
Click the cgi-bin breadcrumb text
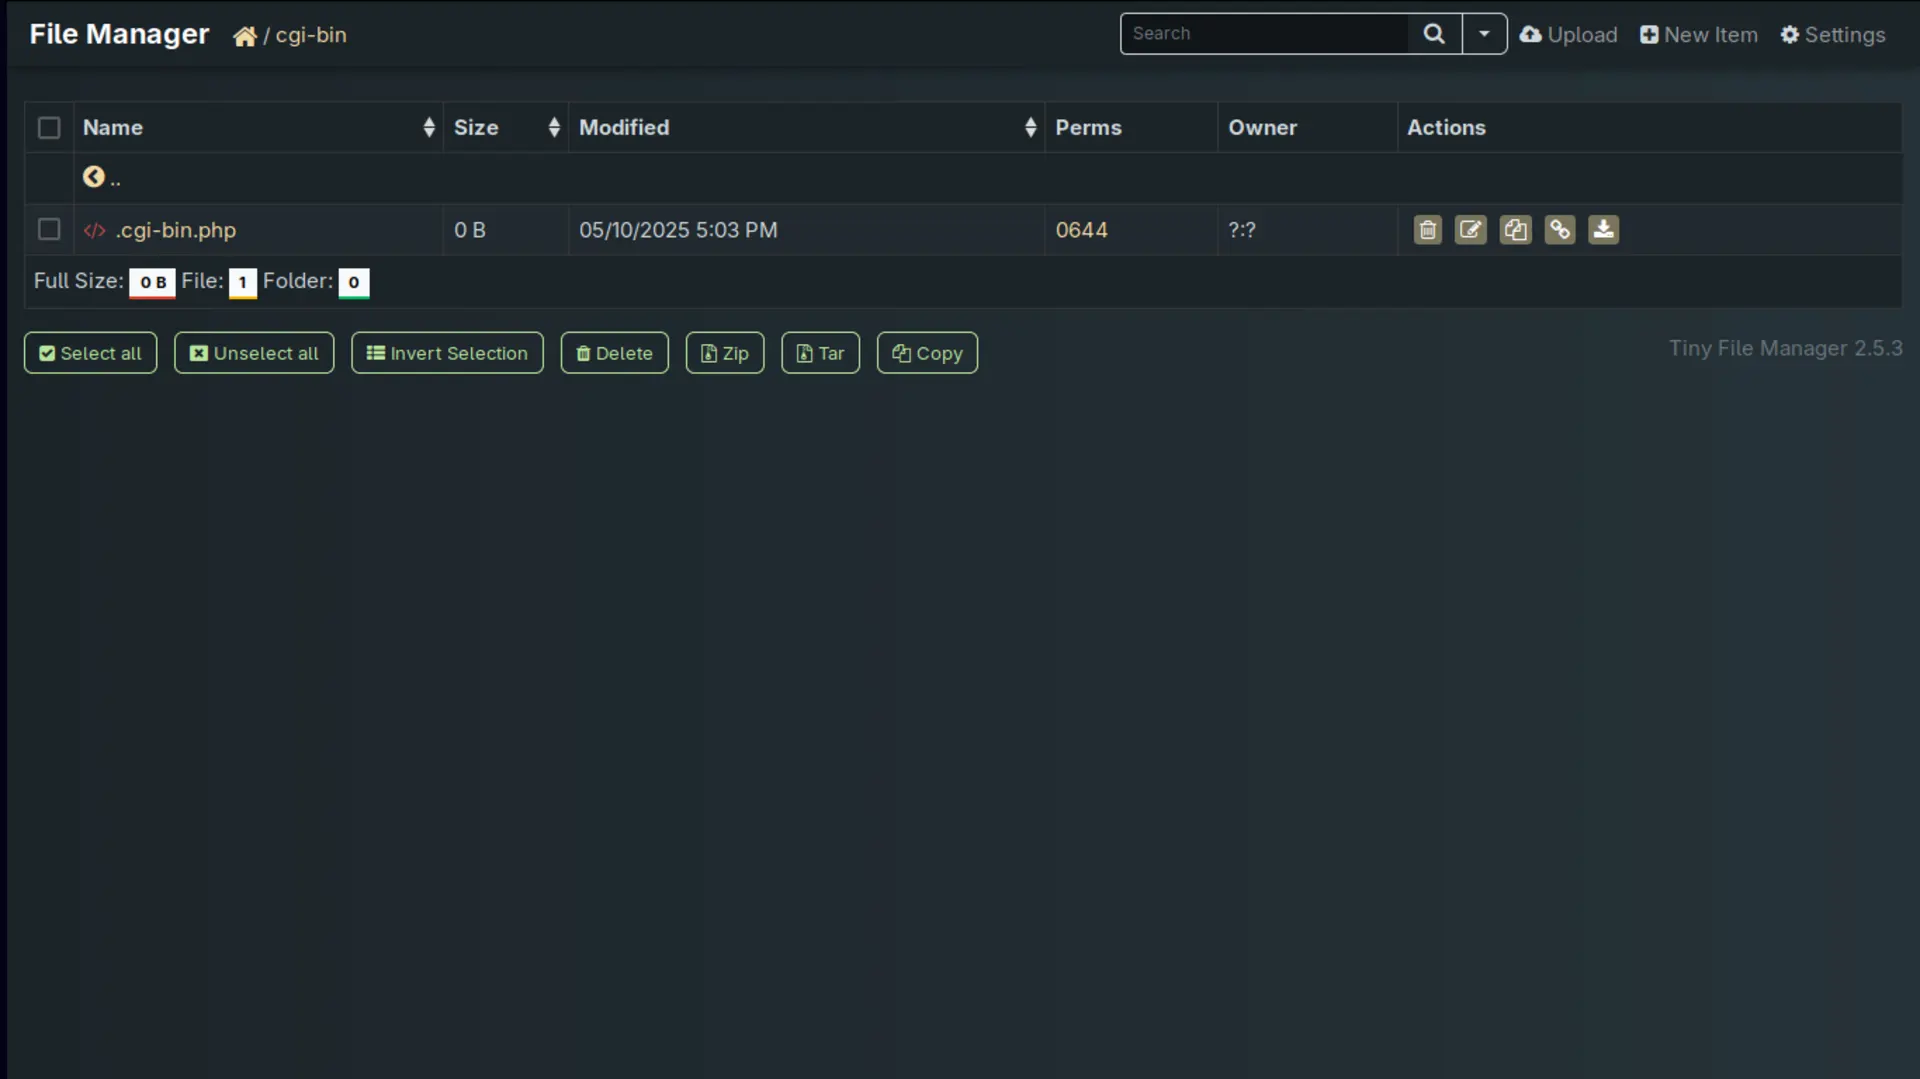point(311,35)
